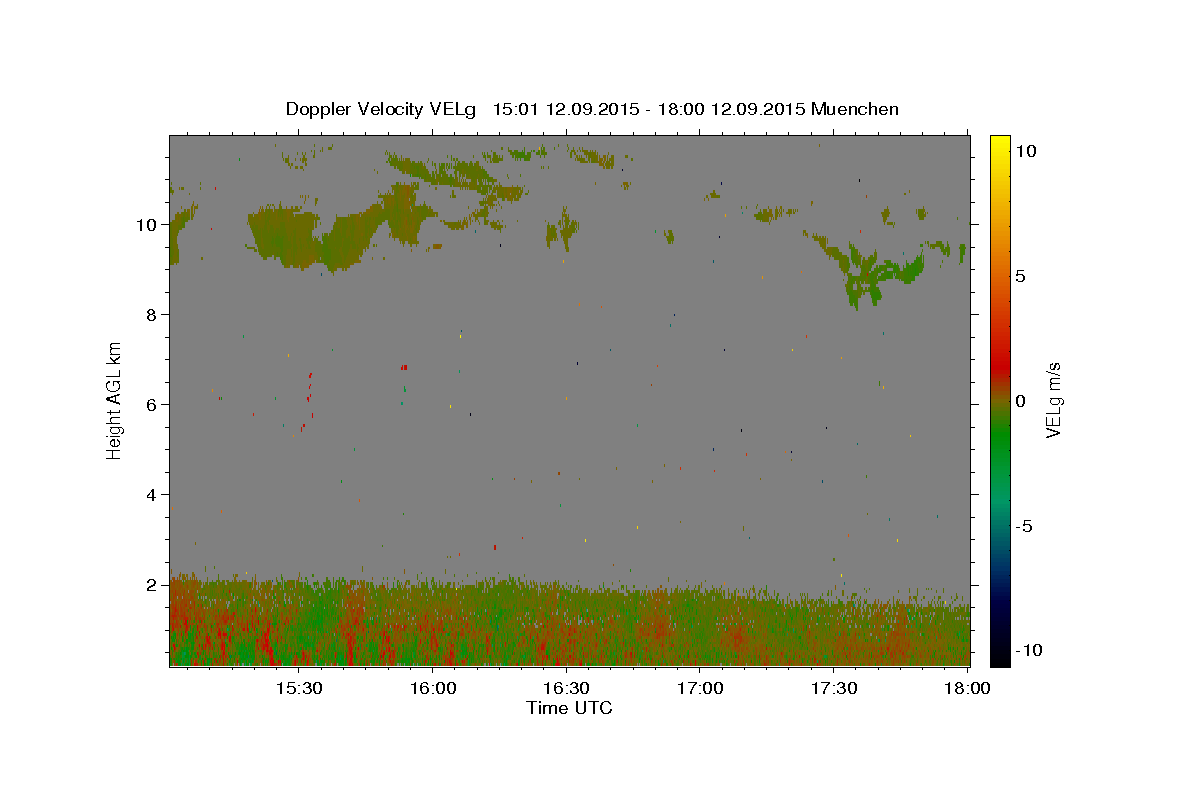Click the 15:30 time axis label
The height and width of the screenshot is (800, 1200).
298,688
